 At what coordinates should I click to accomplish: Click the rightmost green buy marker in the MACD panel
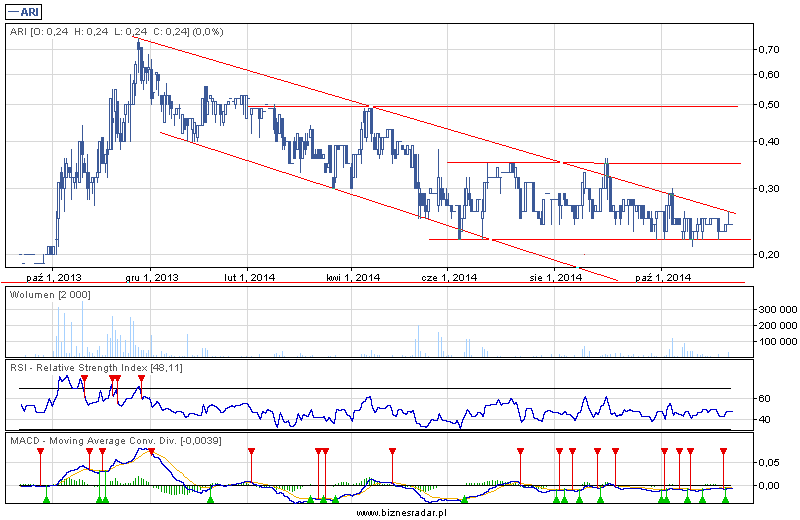[x=726, y=499]
